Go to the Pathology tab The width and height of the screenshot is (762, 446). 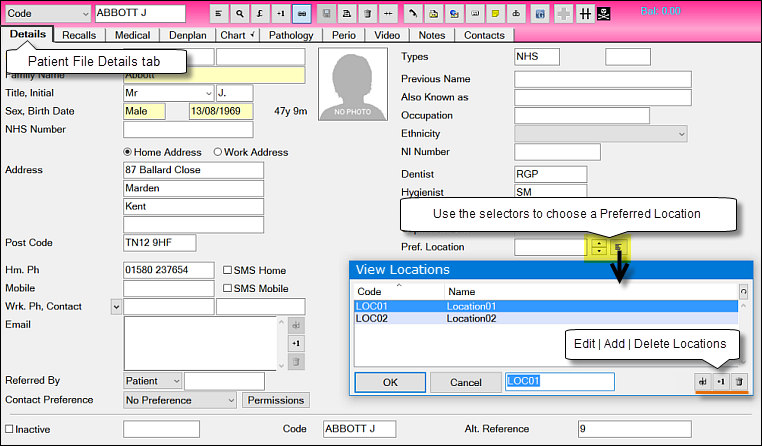291,35
